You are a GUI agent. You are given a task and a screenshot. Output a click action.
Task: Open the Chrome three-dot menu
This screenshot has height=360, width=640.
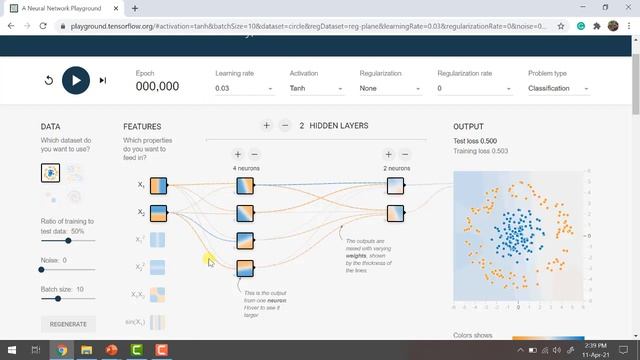pos(629,26)
